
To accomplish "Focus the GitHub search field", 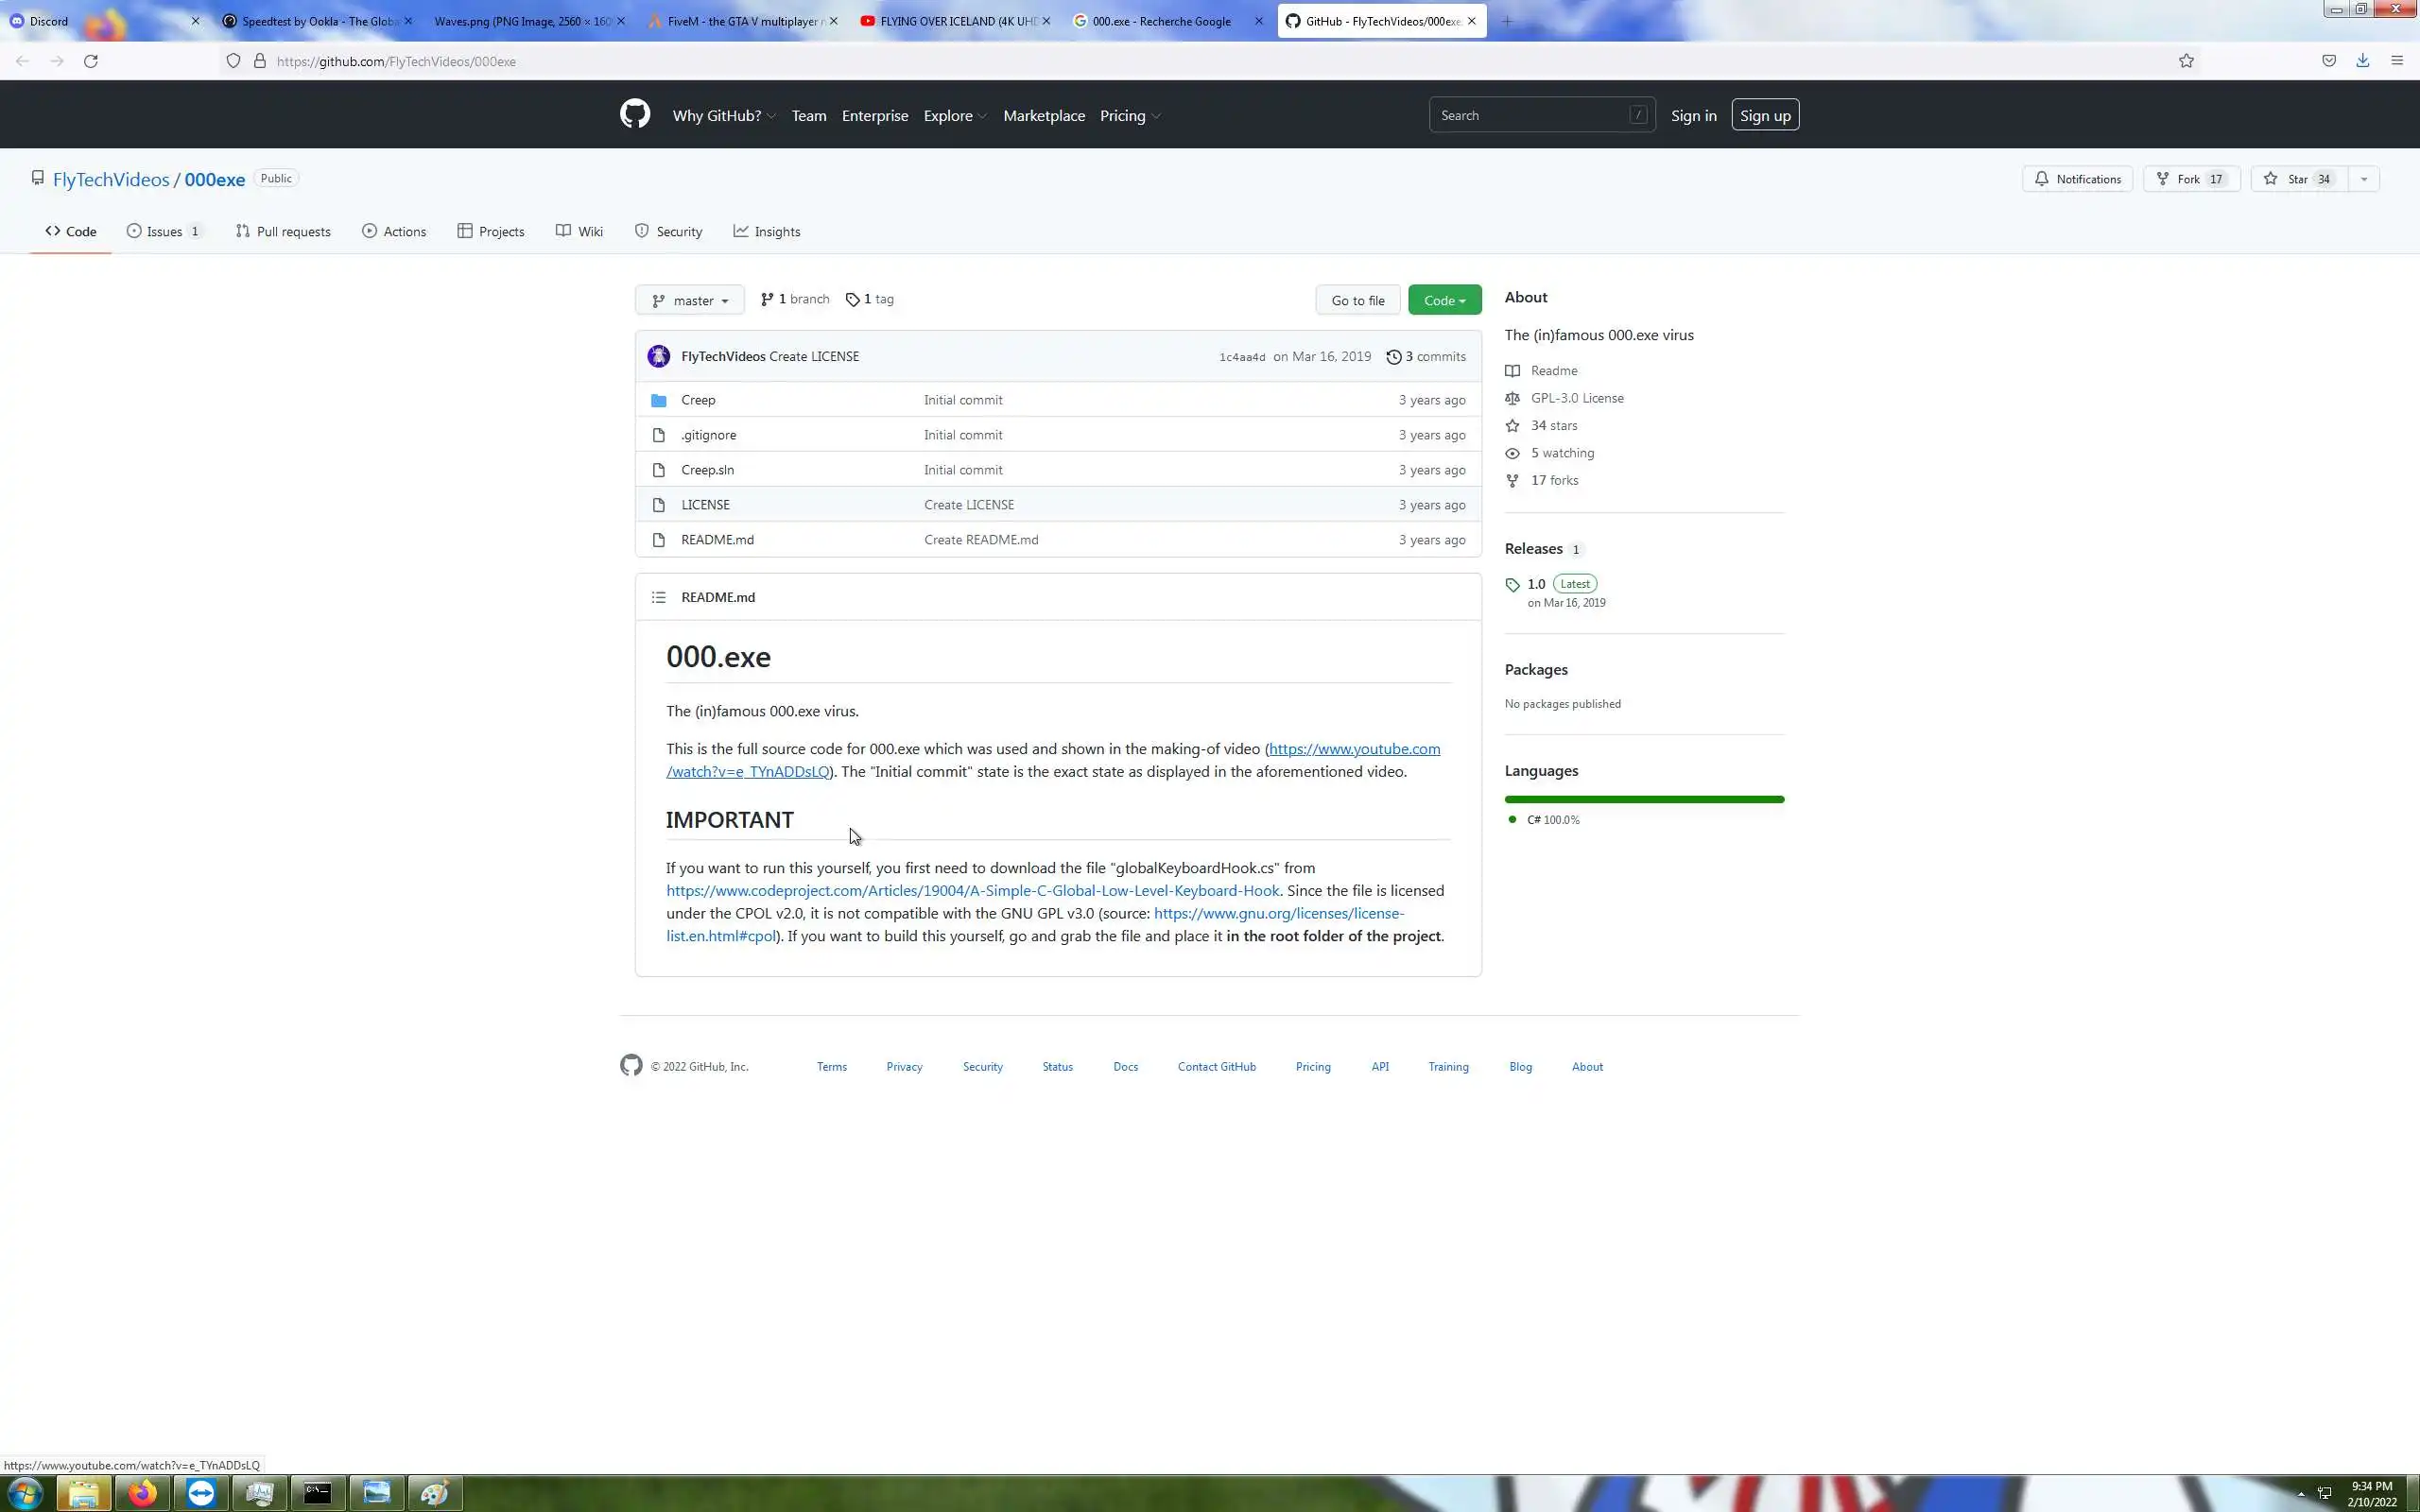I will click(x=1530, y=115).
